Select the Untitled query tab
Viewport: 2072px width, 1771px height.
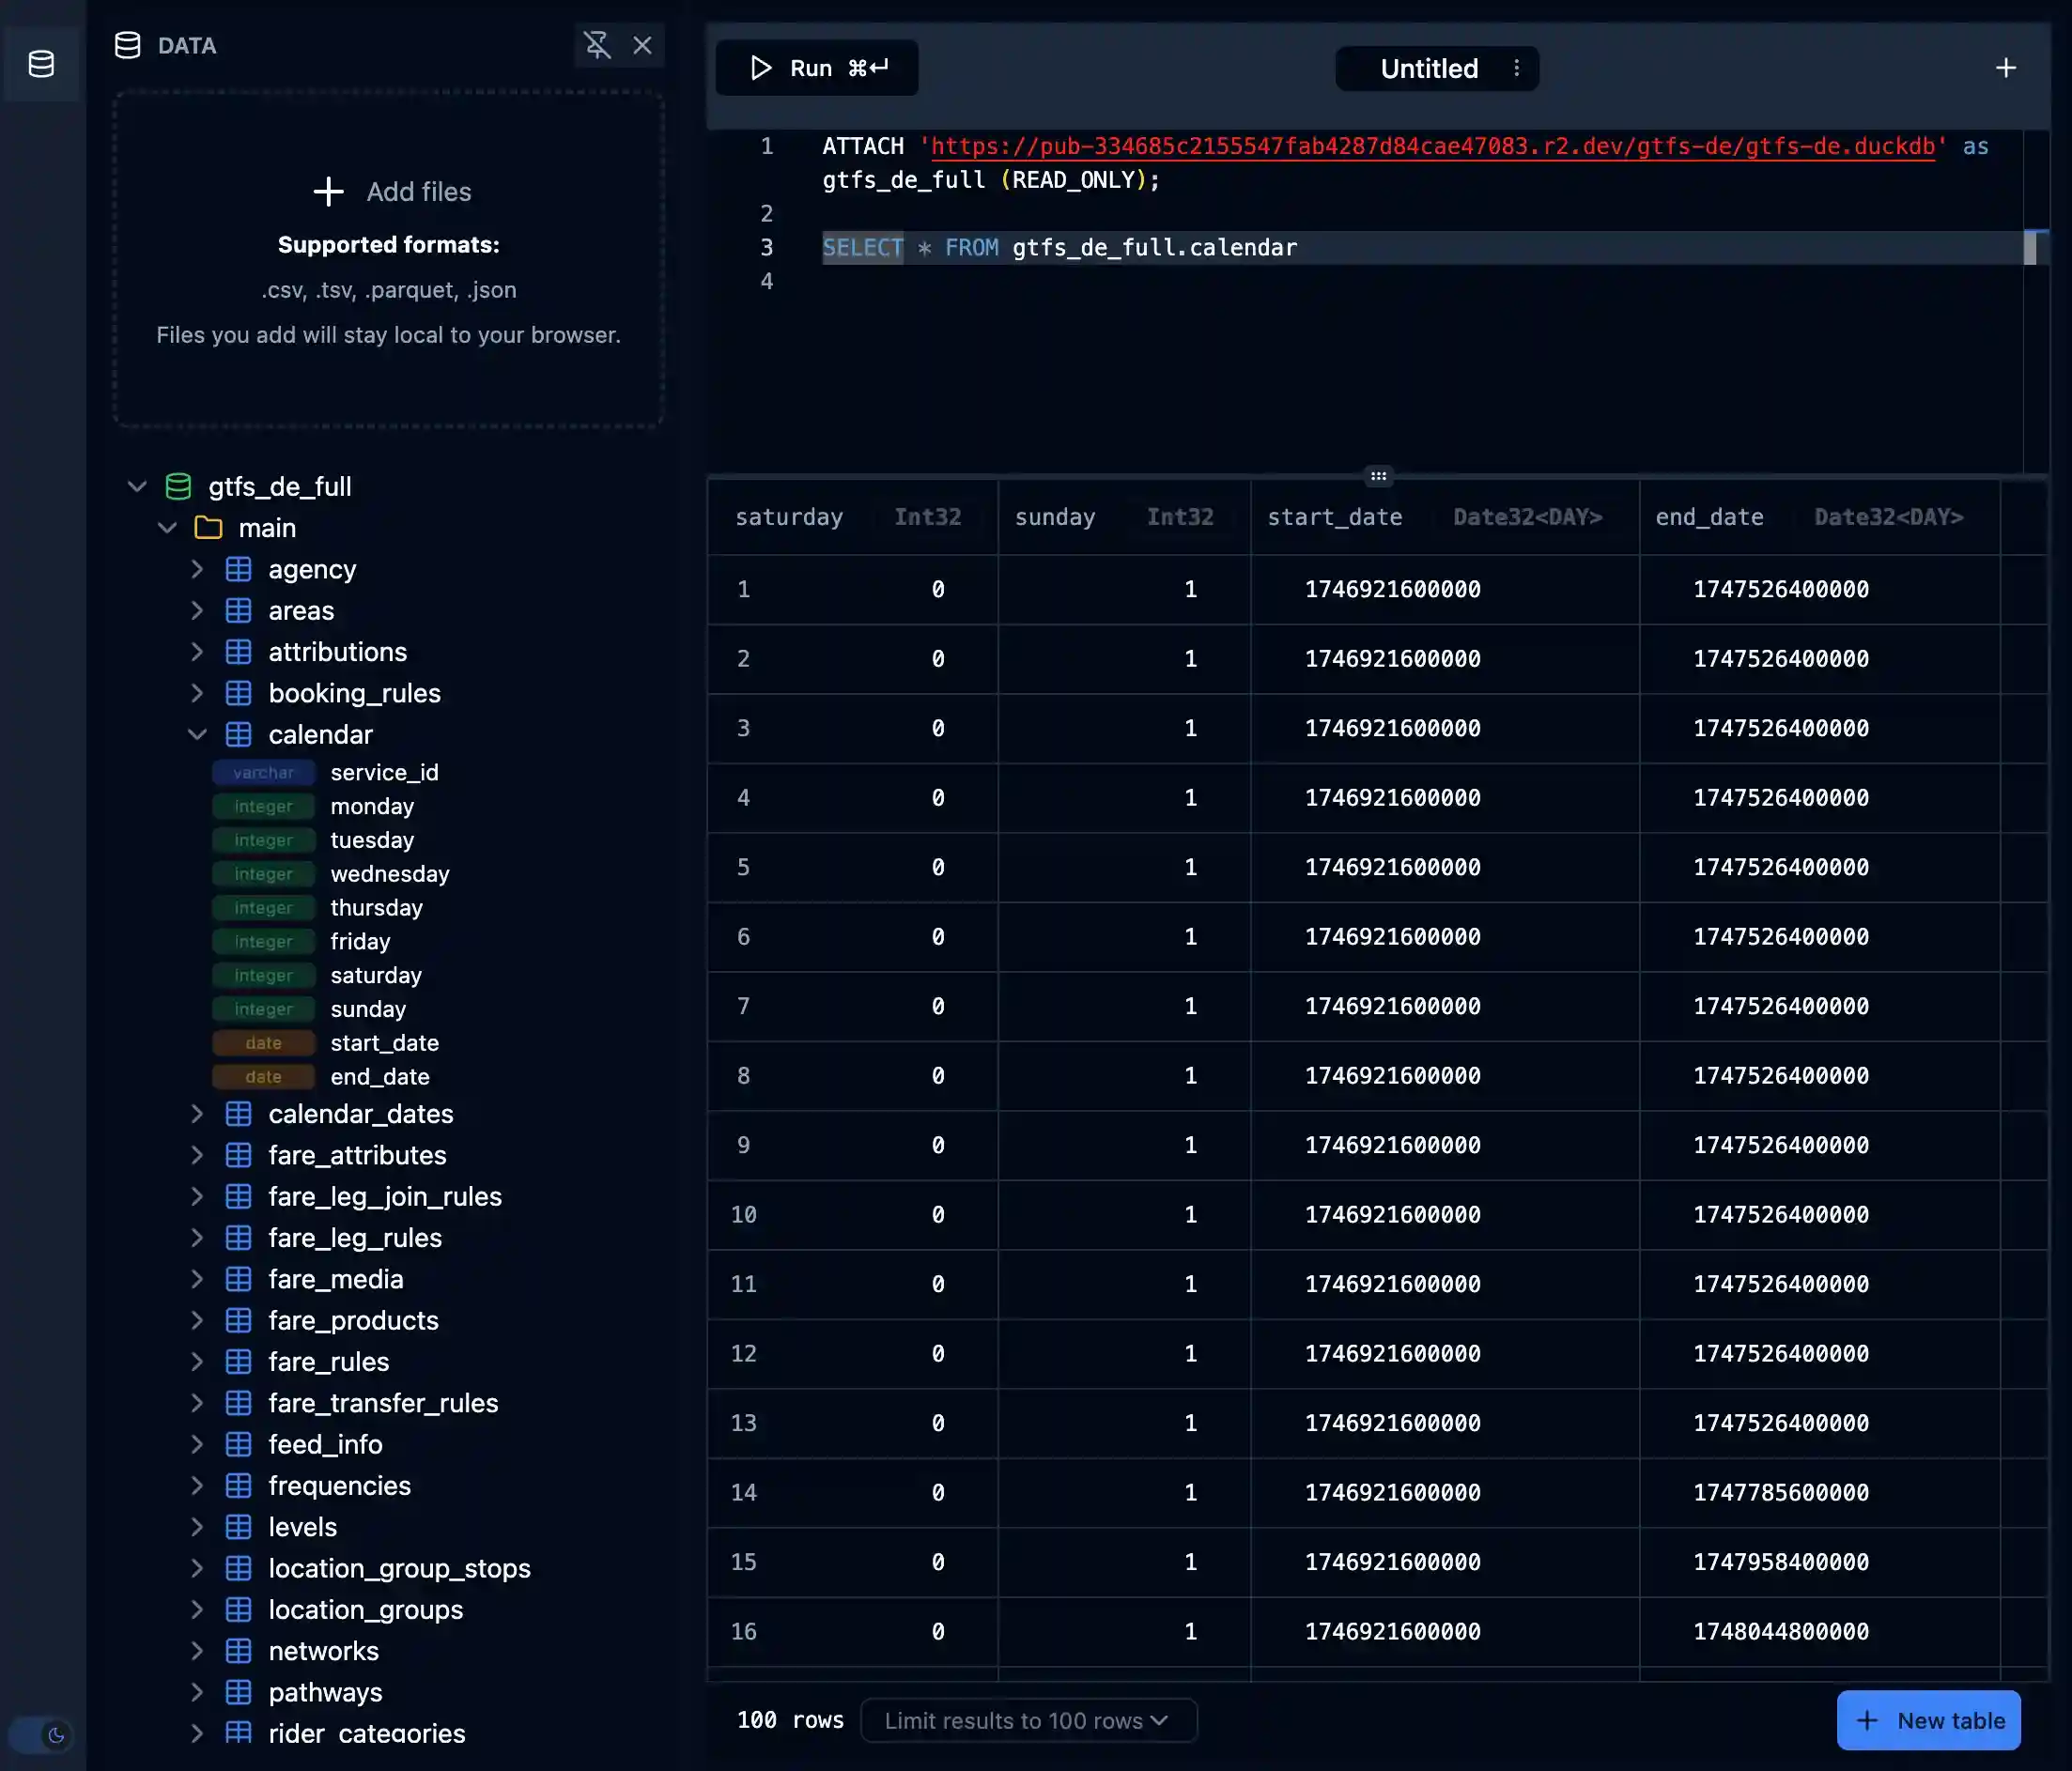click(1428, 68)
